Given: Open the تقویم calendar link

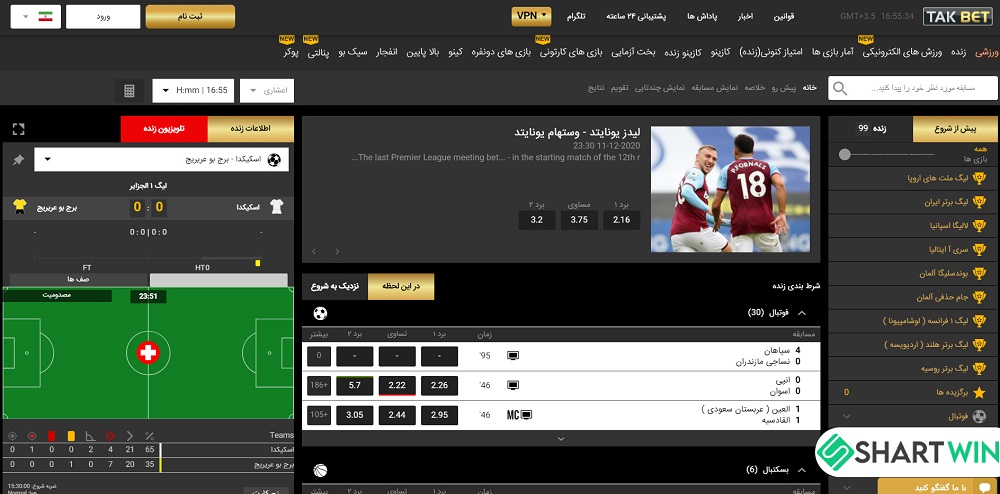Looking at the screenshot, I should coord(621,87).
